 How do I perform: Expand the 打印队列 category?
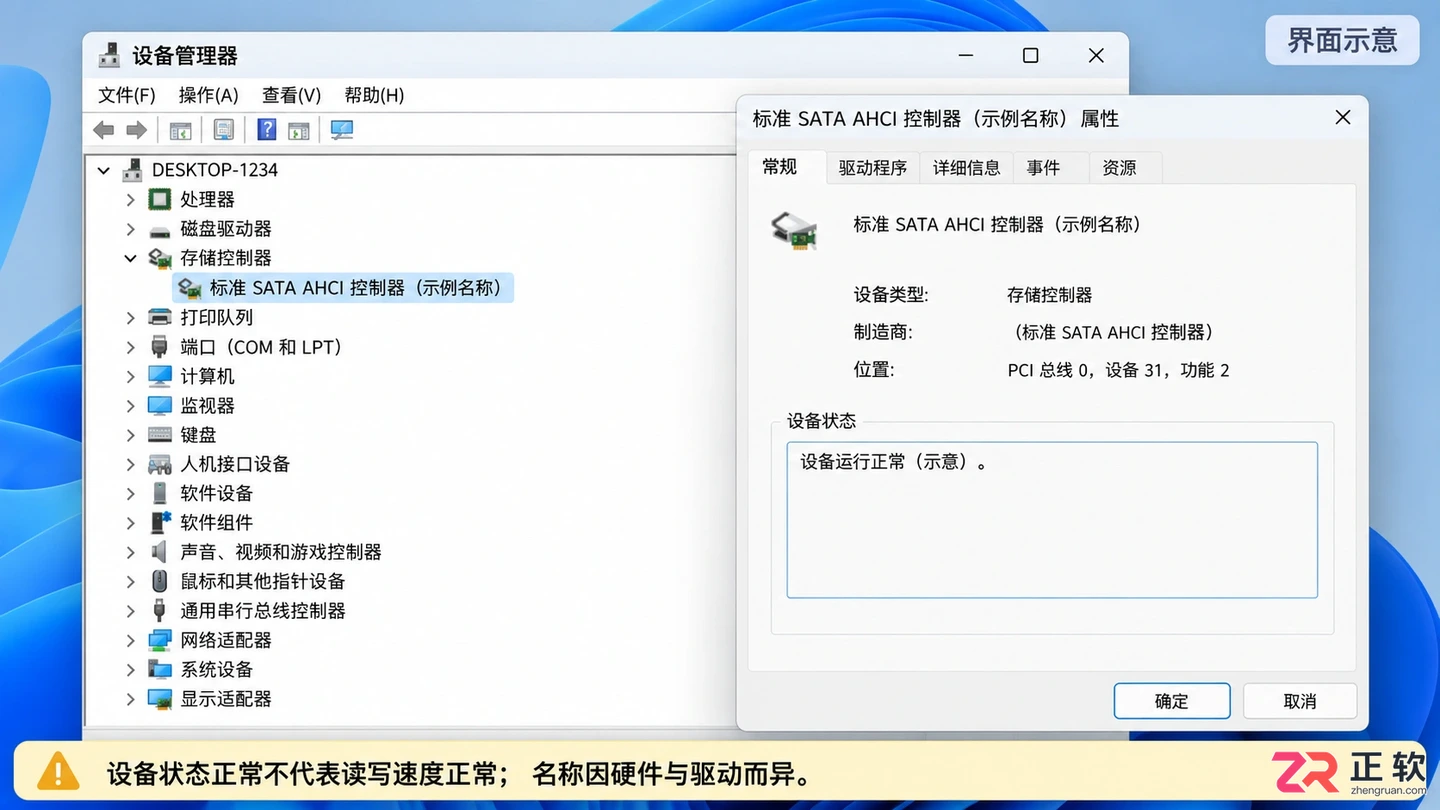[x=130, y=318]
